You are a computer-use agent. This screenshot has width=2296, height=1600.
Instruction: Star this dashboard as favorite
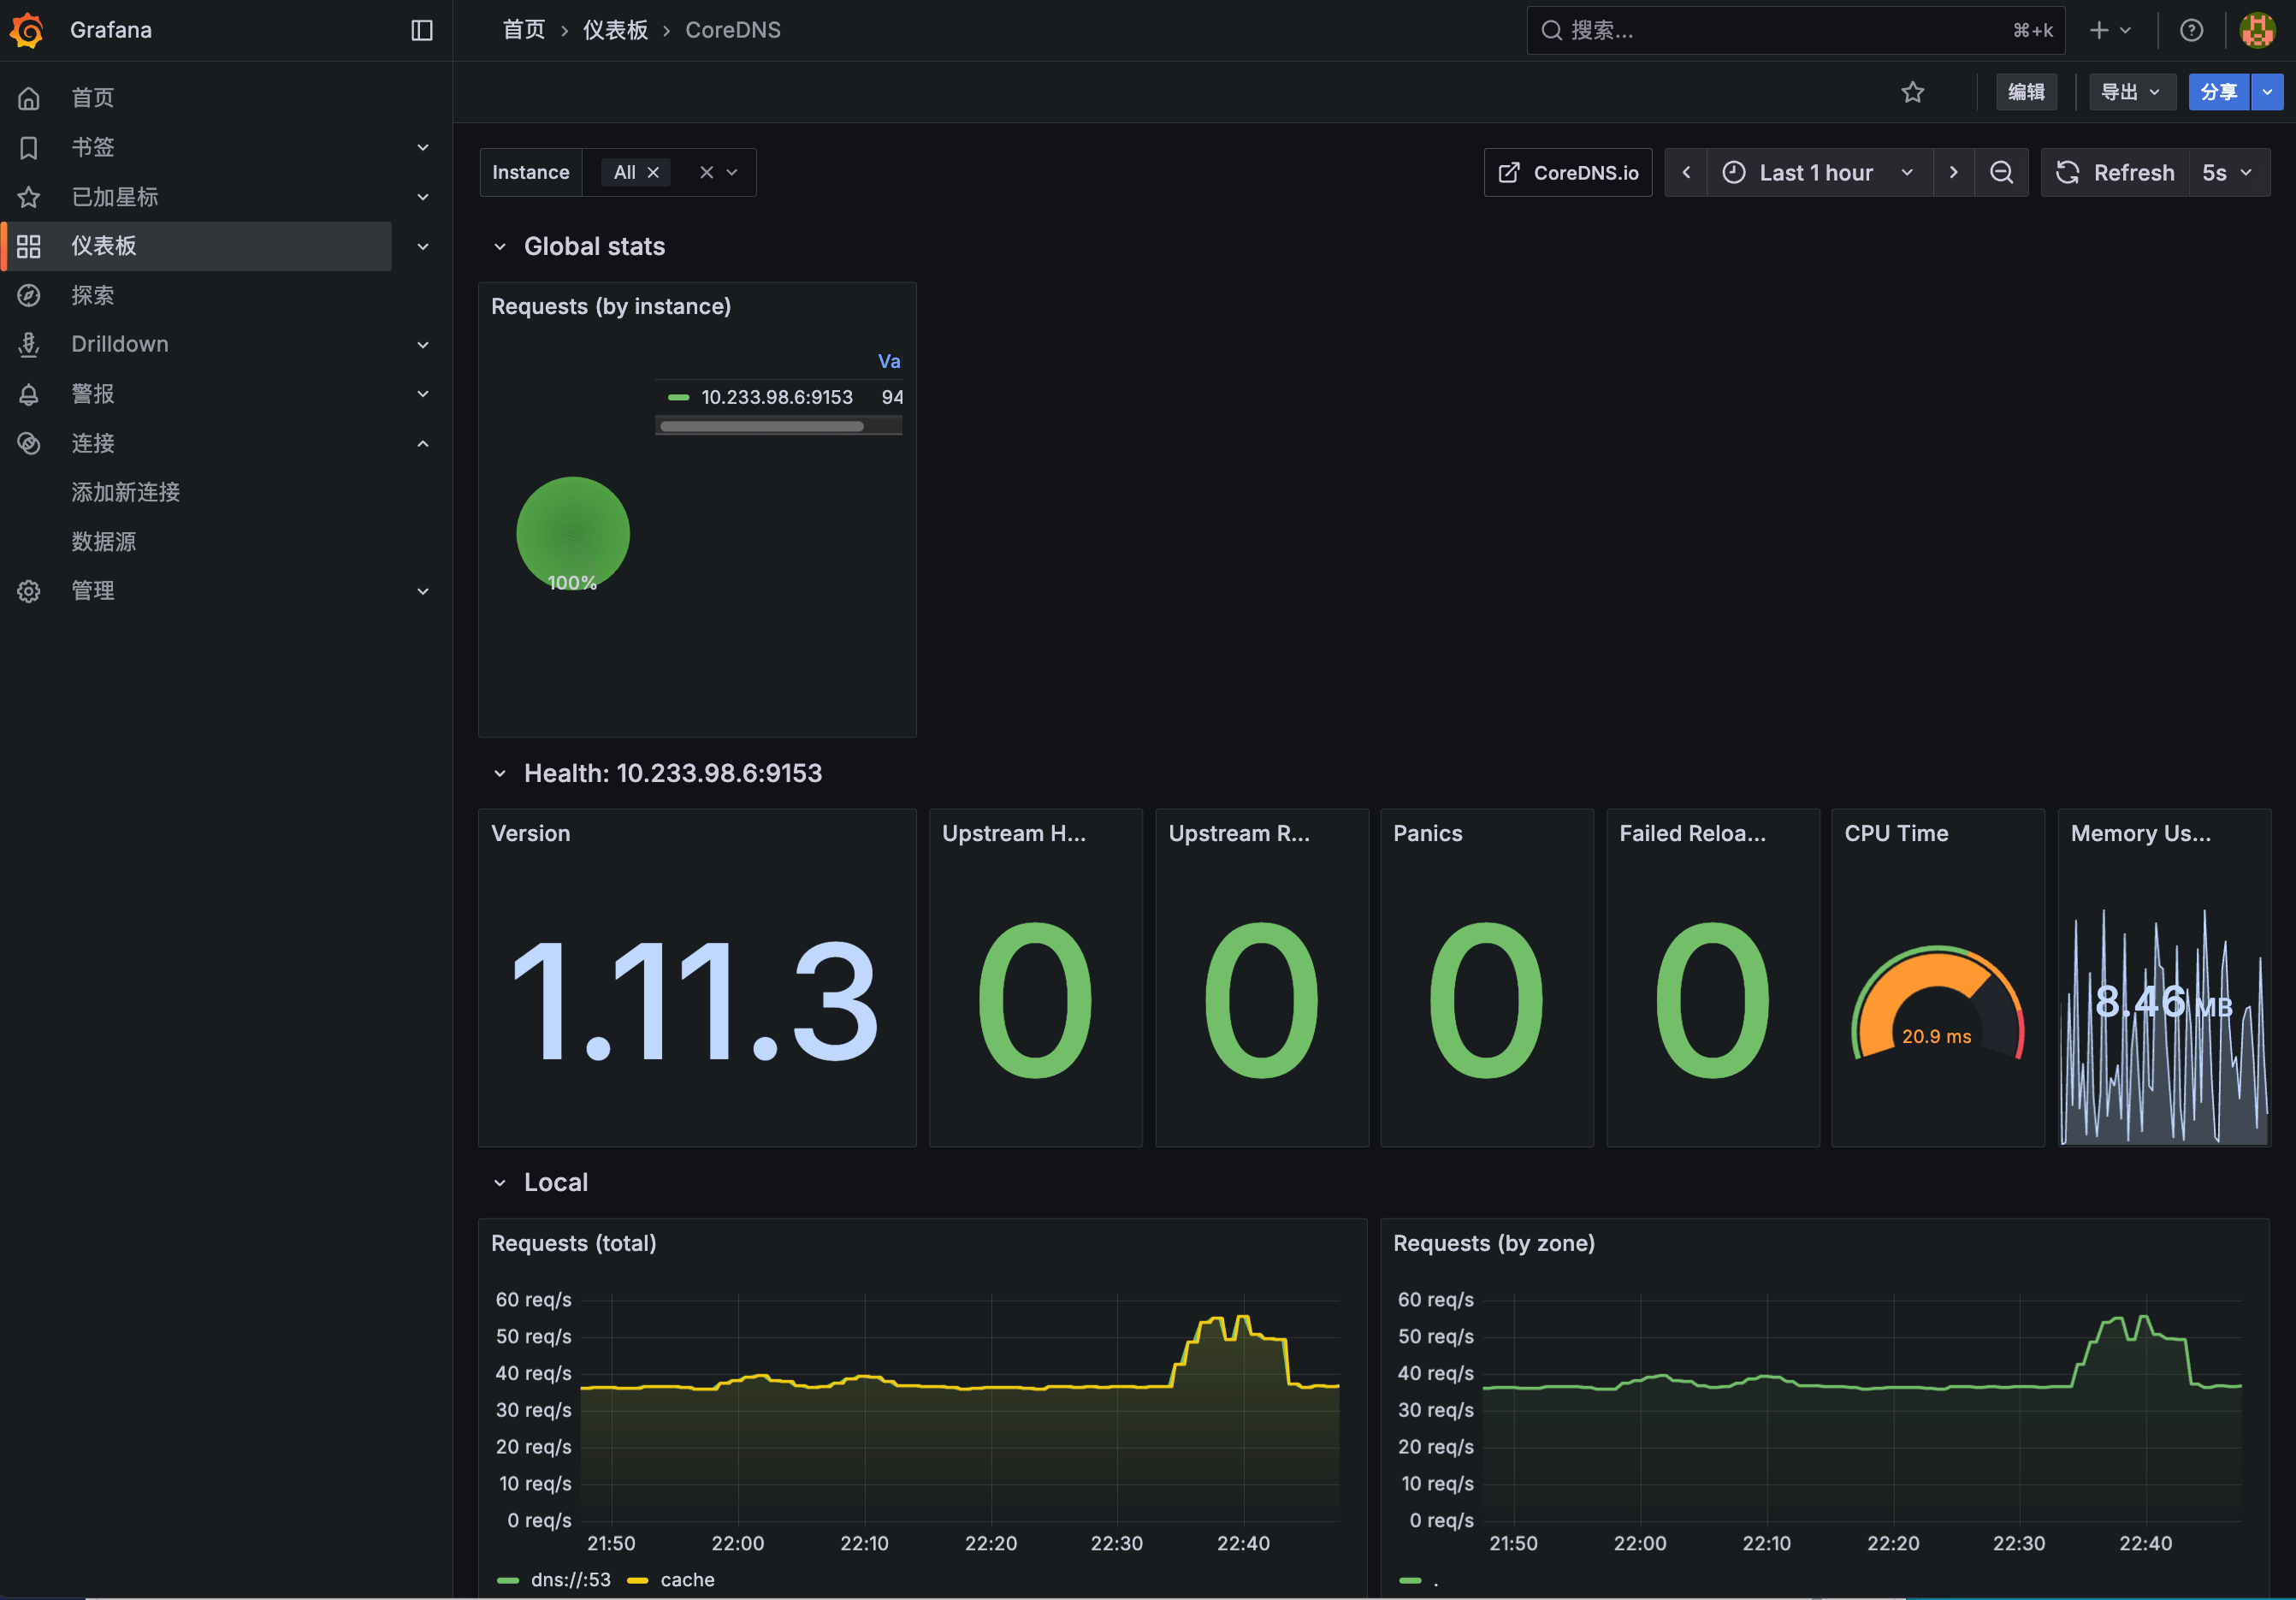point(1912,92)
